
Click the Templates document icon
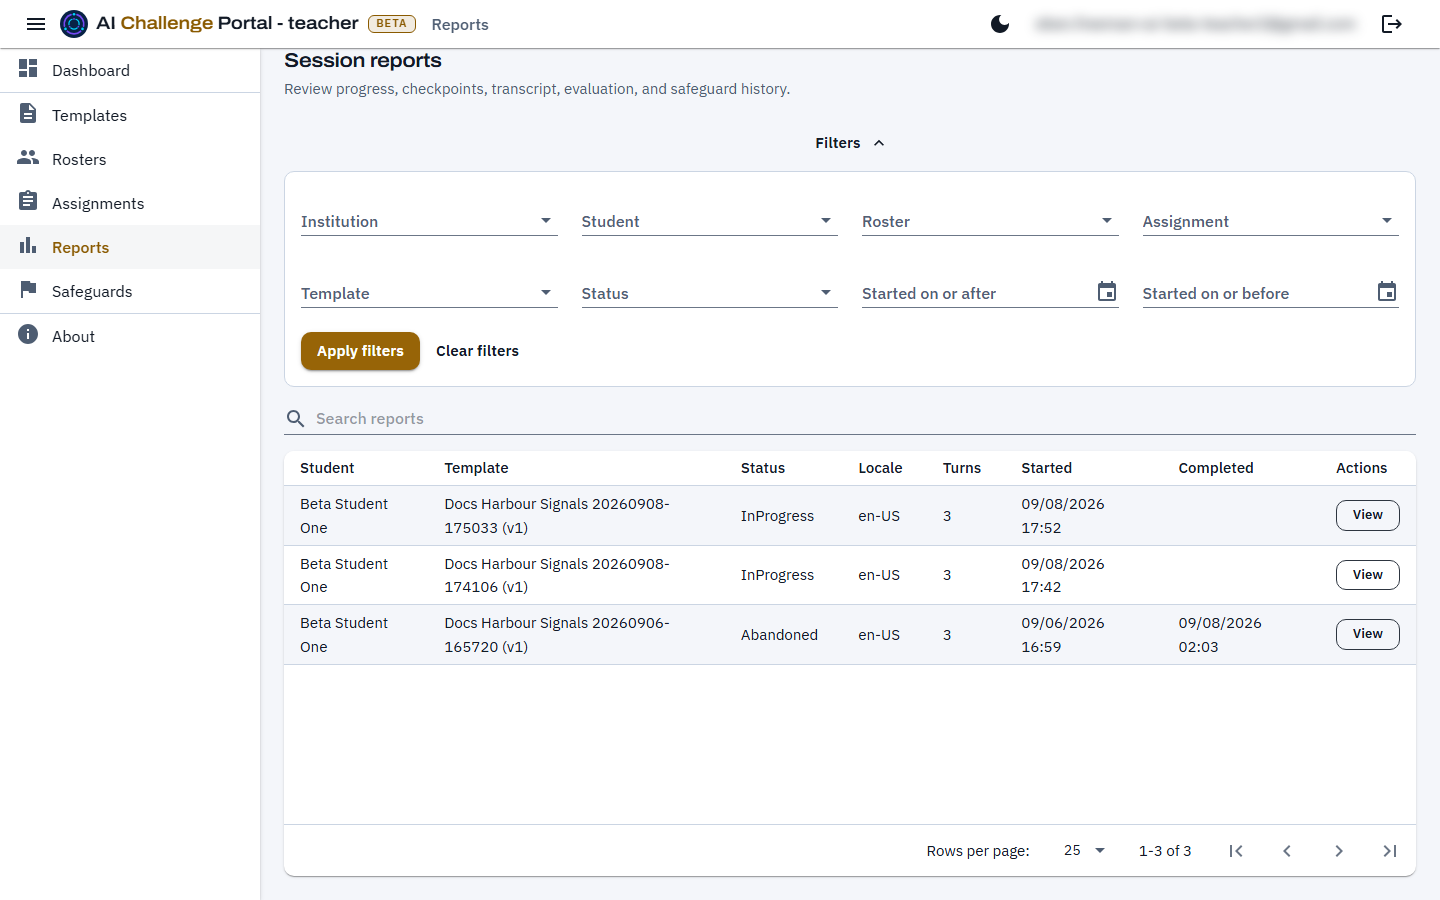[28, 113]
